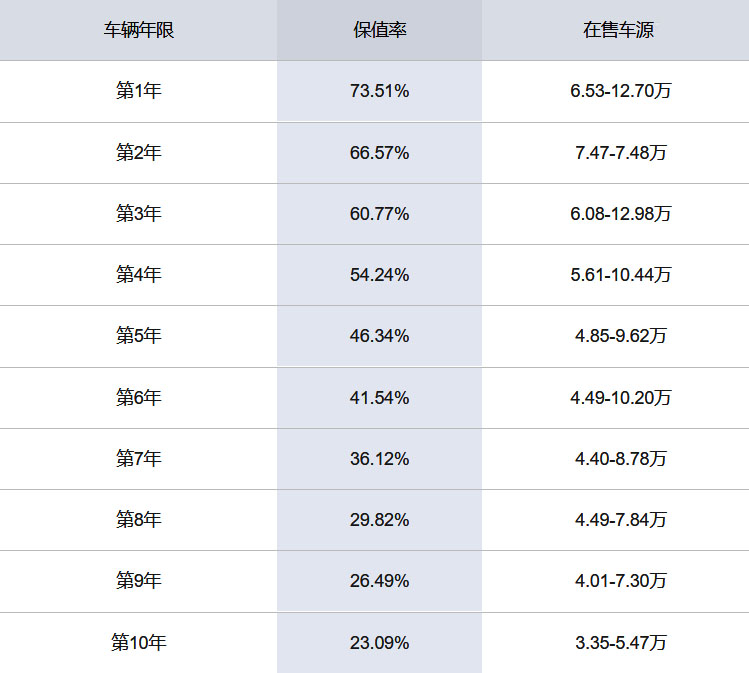Click the 车辆年限 column header
The height and width of the screenshot is (673, 749).
(x=138, y=30)
